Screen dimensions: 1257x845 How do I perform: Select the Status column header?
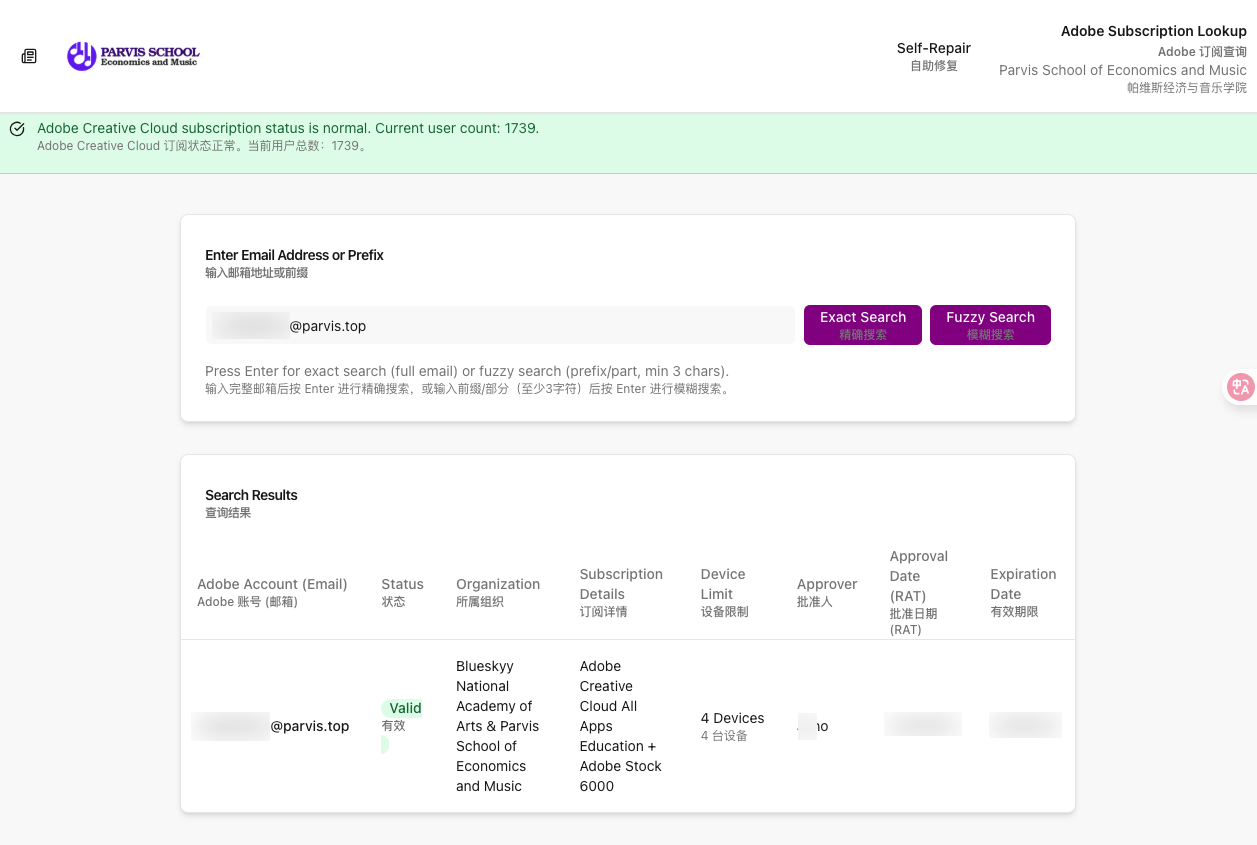pos(402,592)
